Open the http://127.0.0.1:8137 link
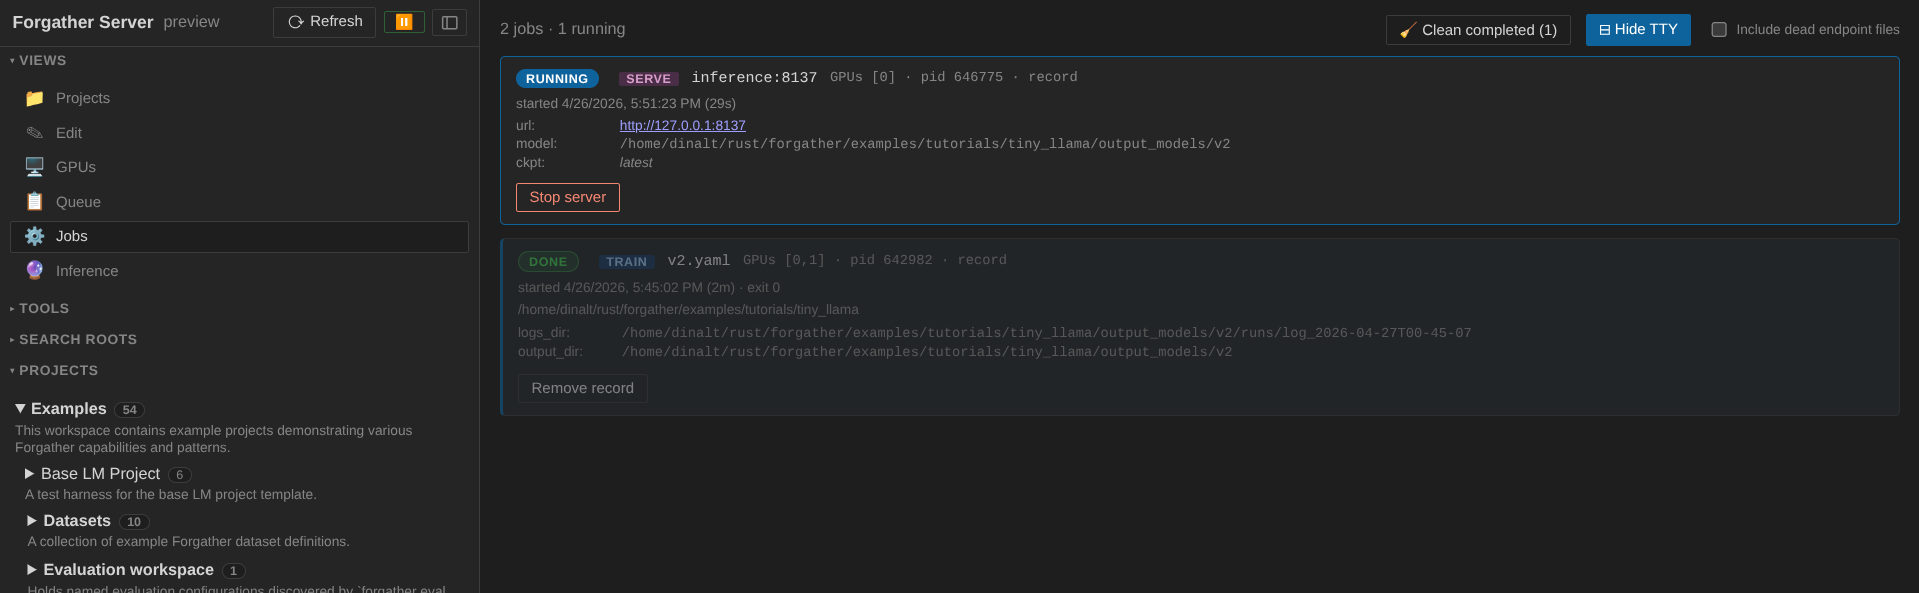 coord(682,126)
